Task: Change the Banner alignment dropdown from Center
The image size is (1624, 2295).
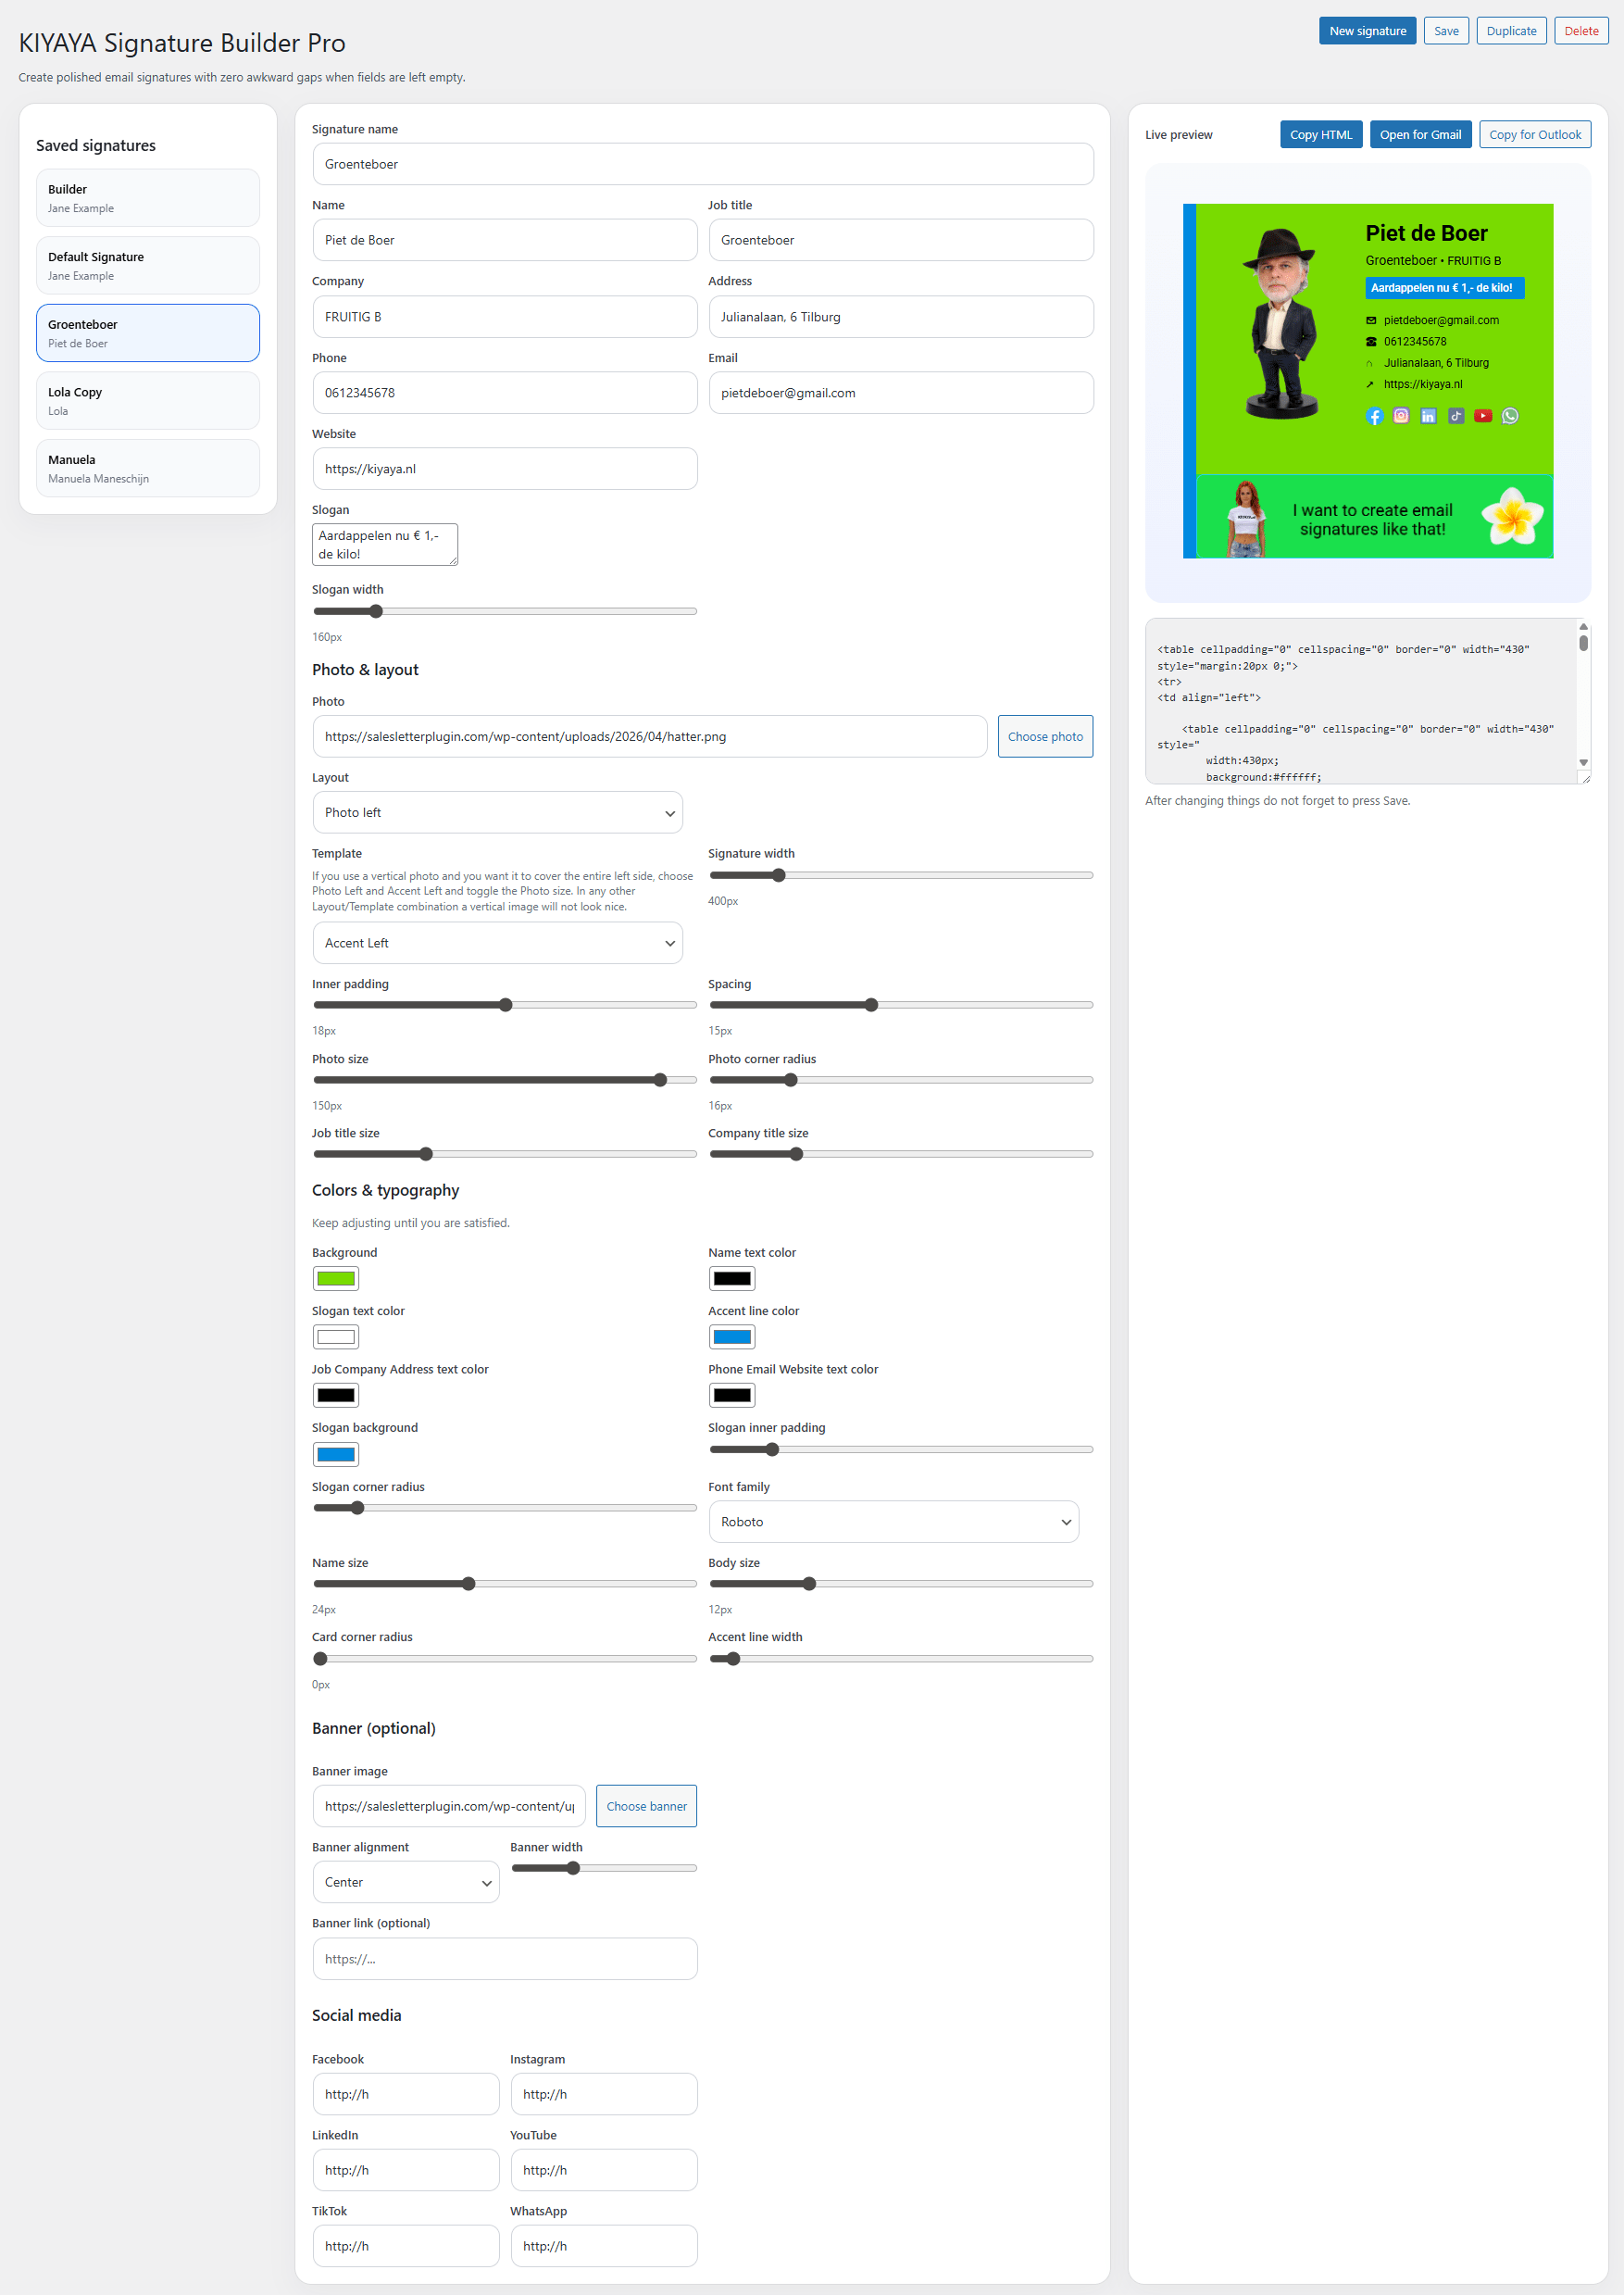Action: point(405,1881)
